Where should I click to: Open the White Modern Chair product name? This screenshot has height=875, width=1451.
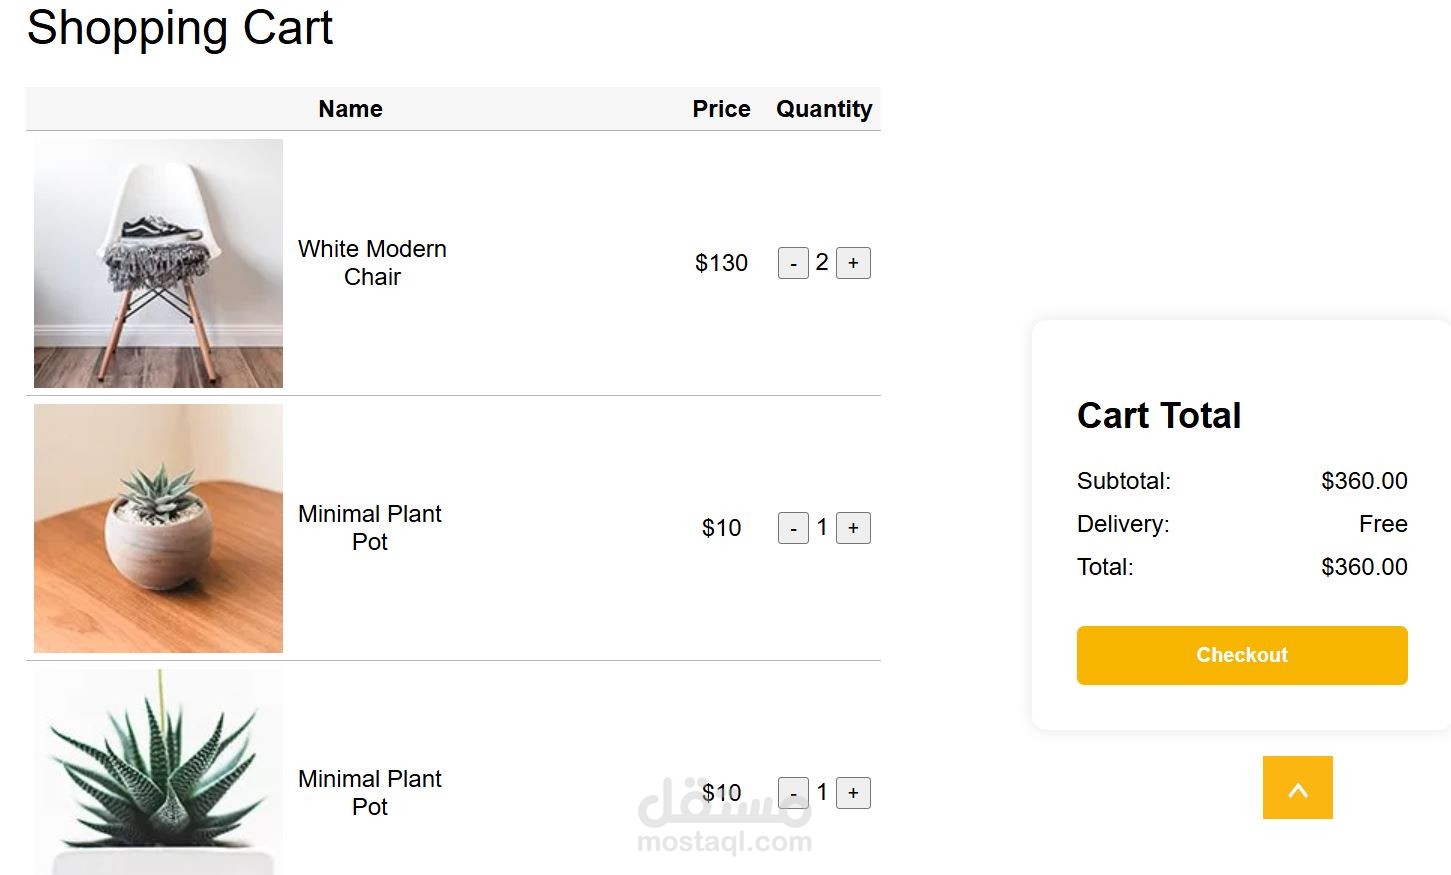click(372, 263)
